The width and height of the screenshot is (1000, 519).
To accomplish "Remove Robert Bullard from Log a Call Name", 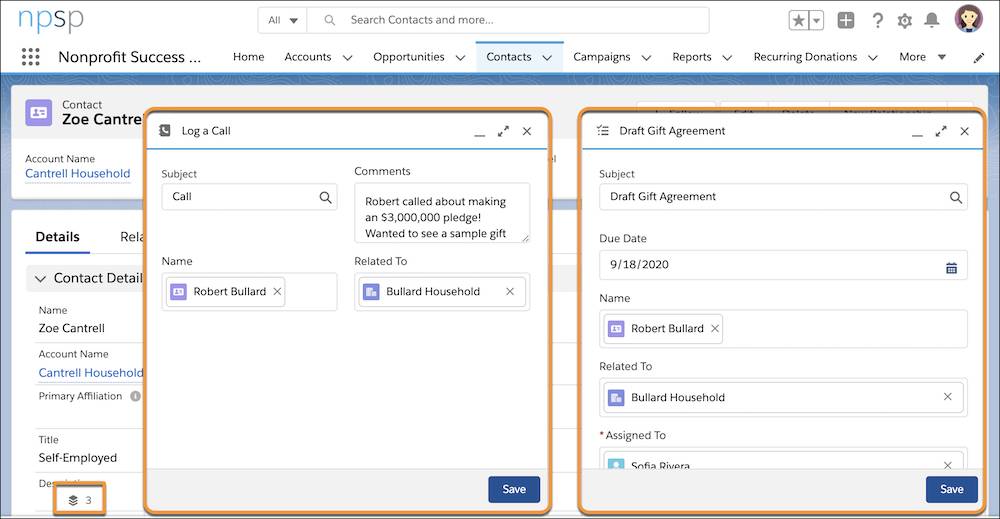I will pos(277,291).
